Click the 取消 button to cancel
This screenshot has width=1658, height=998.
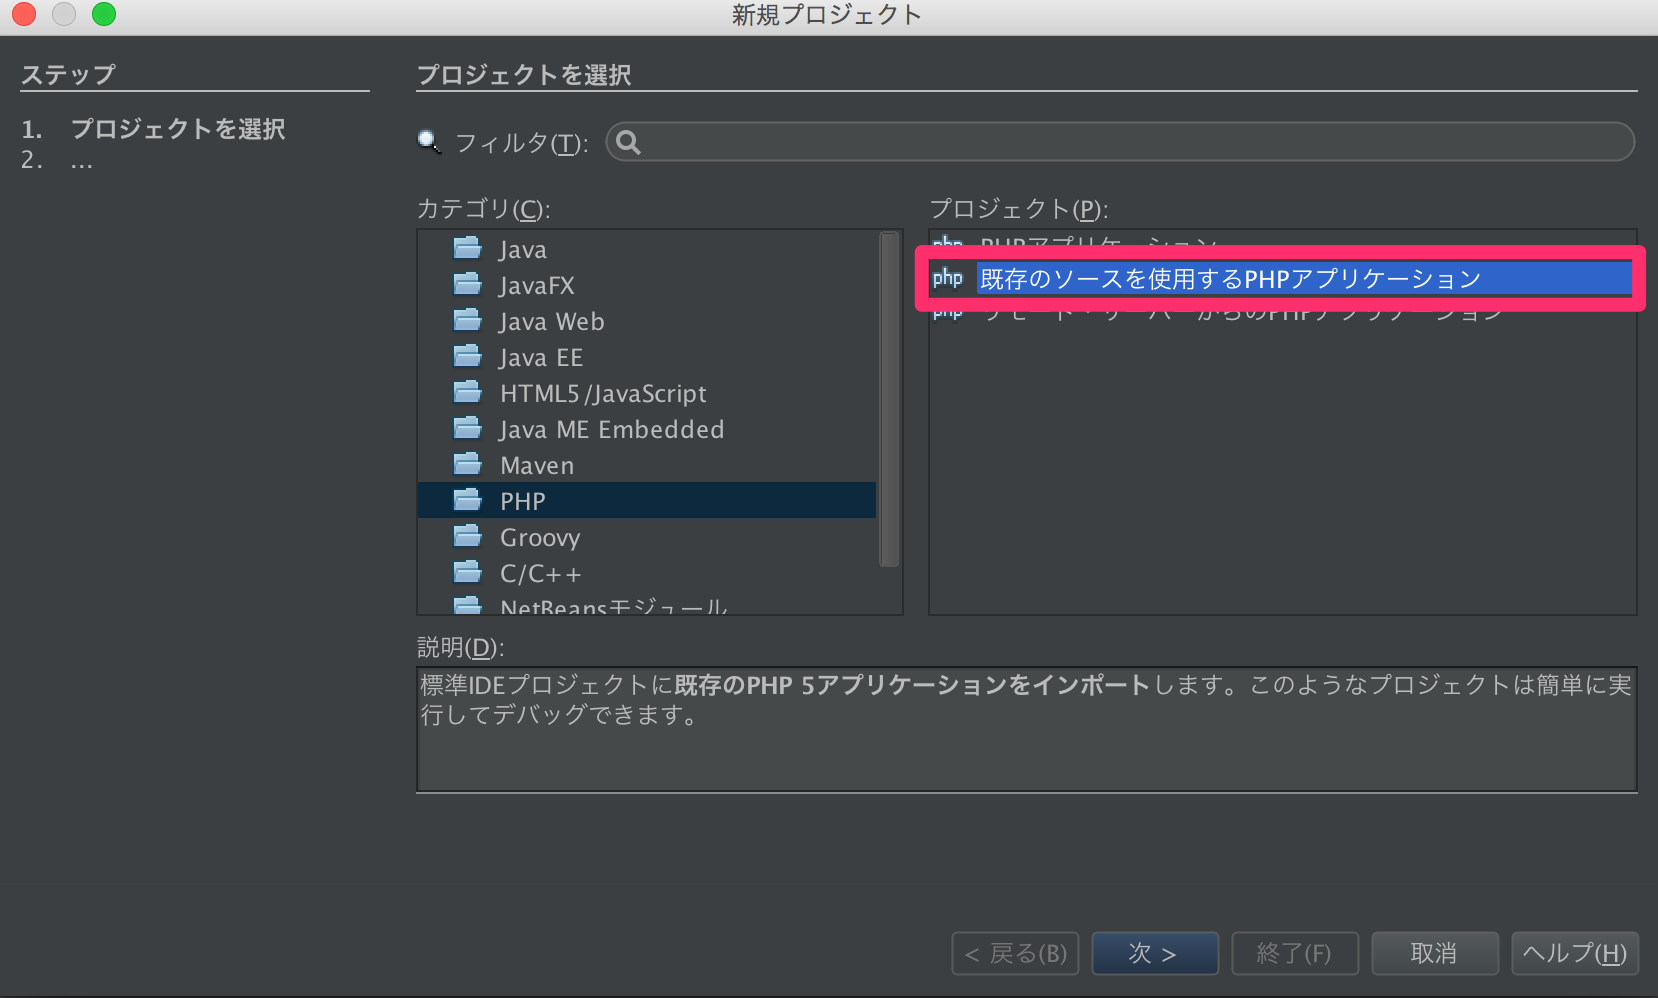coord(1435,953)
